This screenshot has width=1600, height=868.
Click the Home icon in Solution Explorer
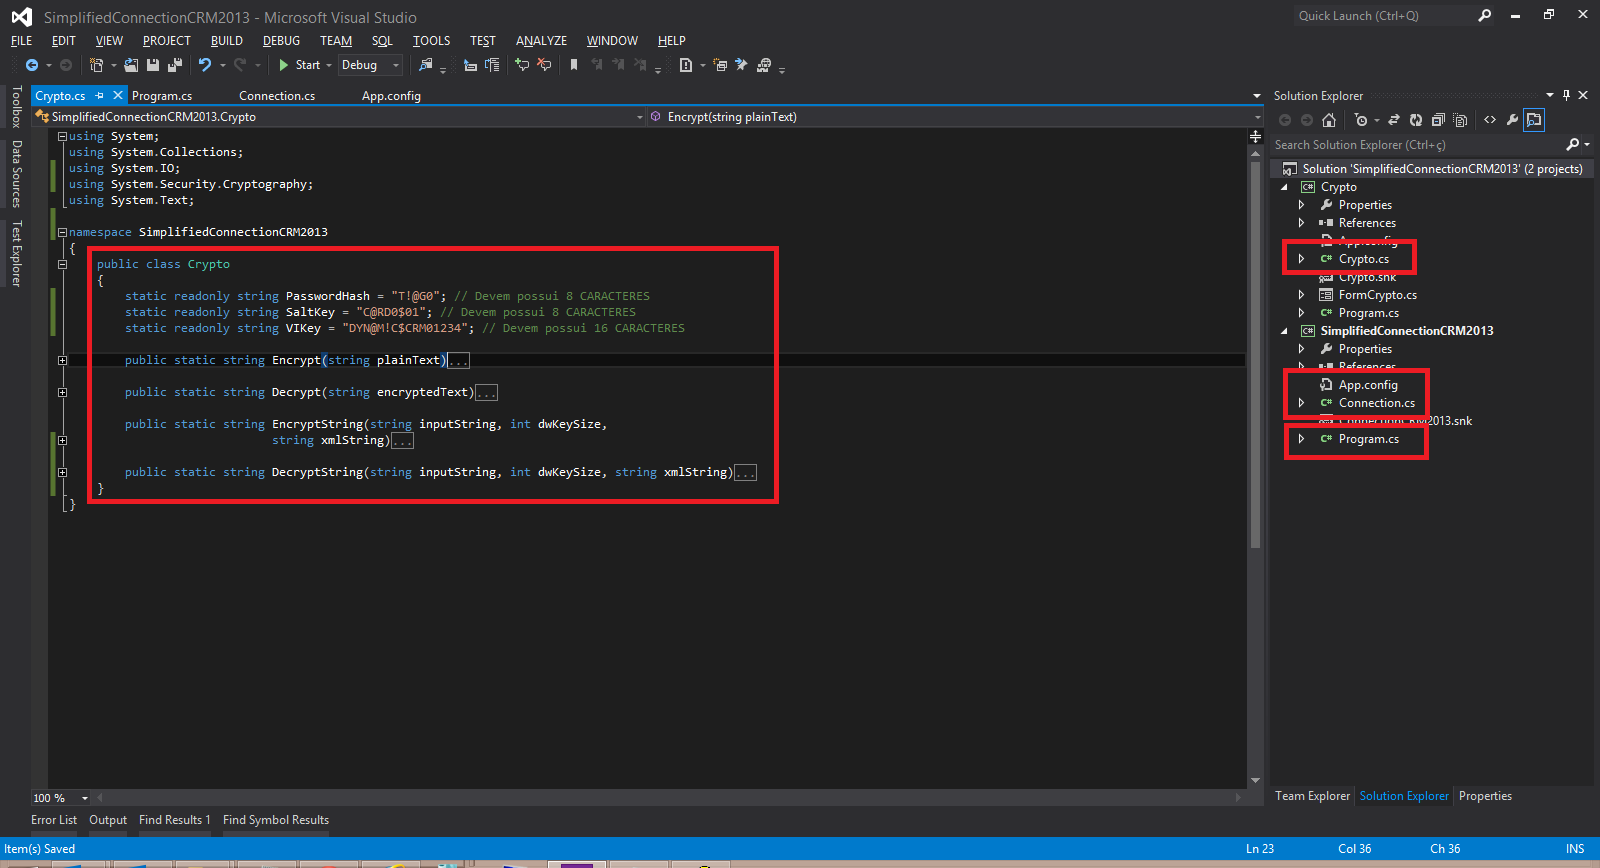coord(1329,120)
